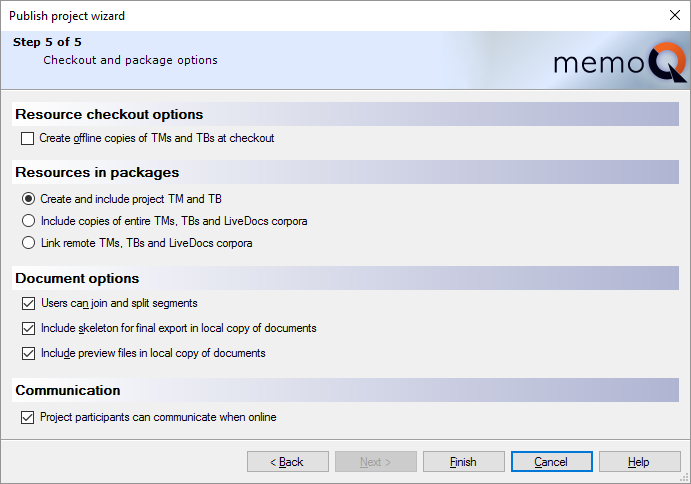
Task: Click the Publish project wizard title bar
Action: click(x=300, y=15)
